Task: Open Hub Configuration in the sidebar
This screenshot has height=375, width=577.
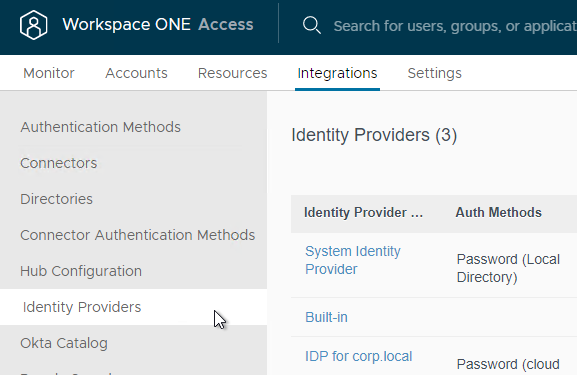Action: [x=81, y=271]
